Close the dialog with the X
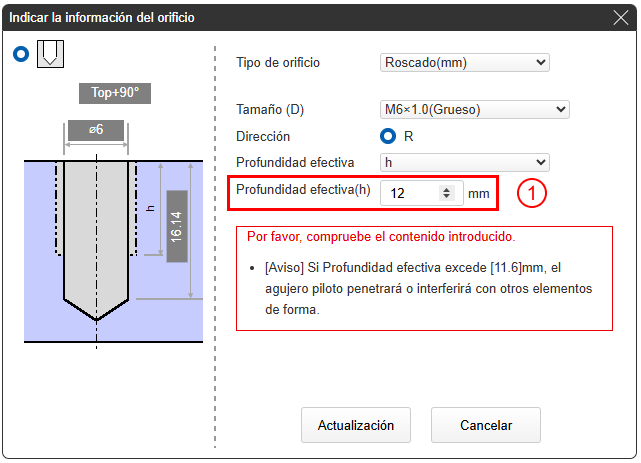 point(621,17)
